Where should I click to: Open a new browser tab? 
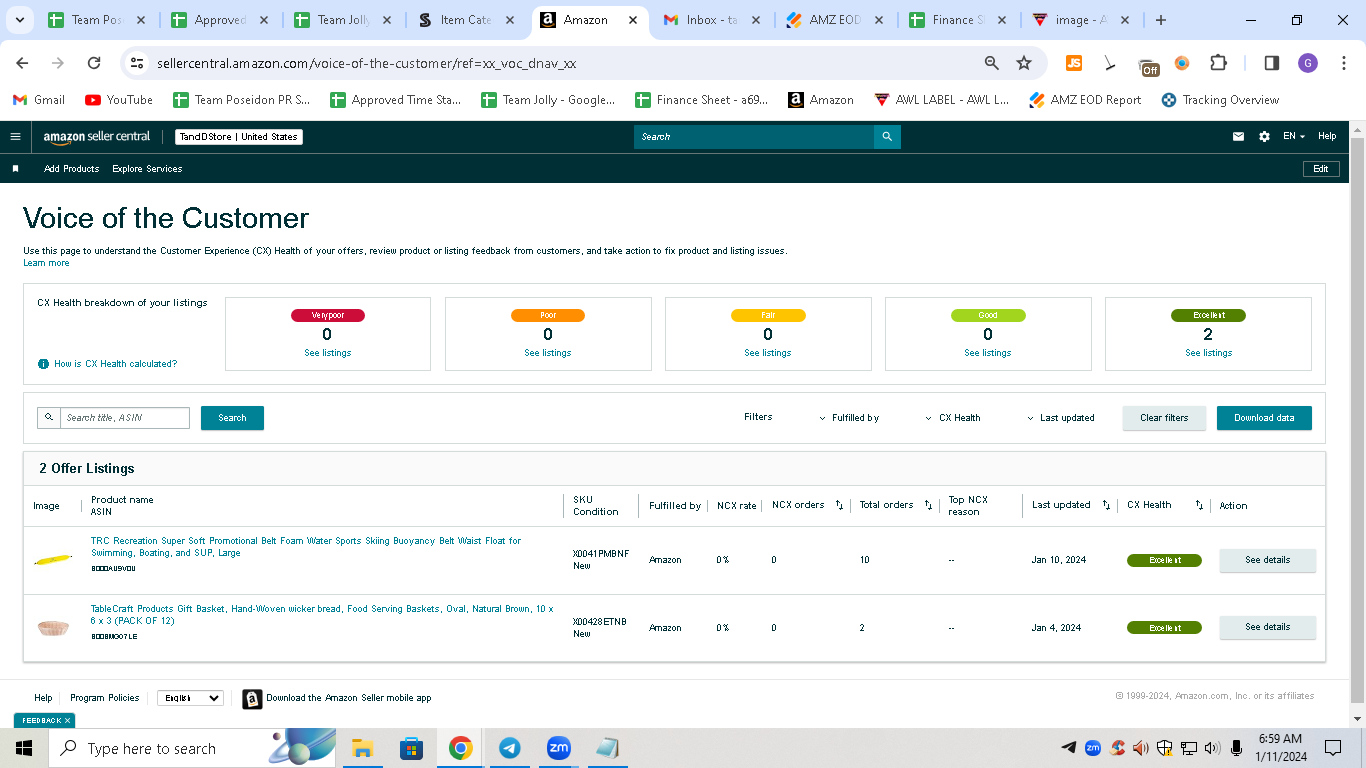click(1160, 20)
